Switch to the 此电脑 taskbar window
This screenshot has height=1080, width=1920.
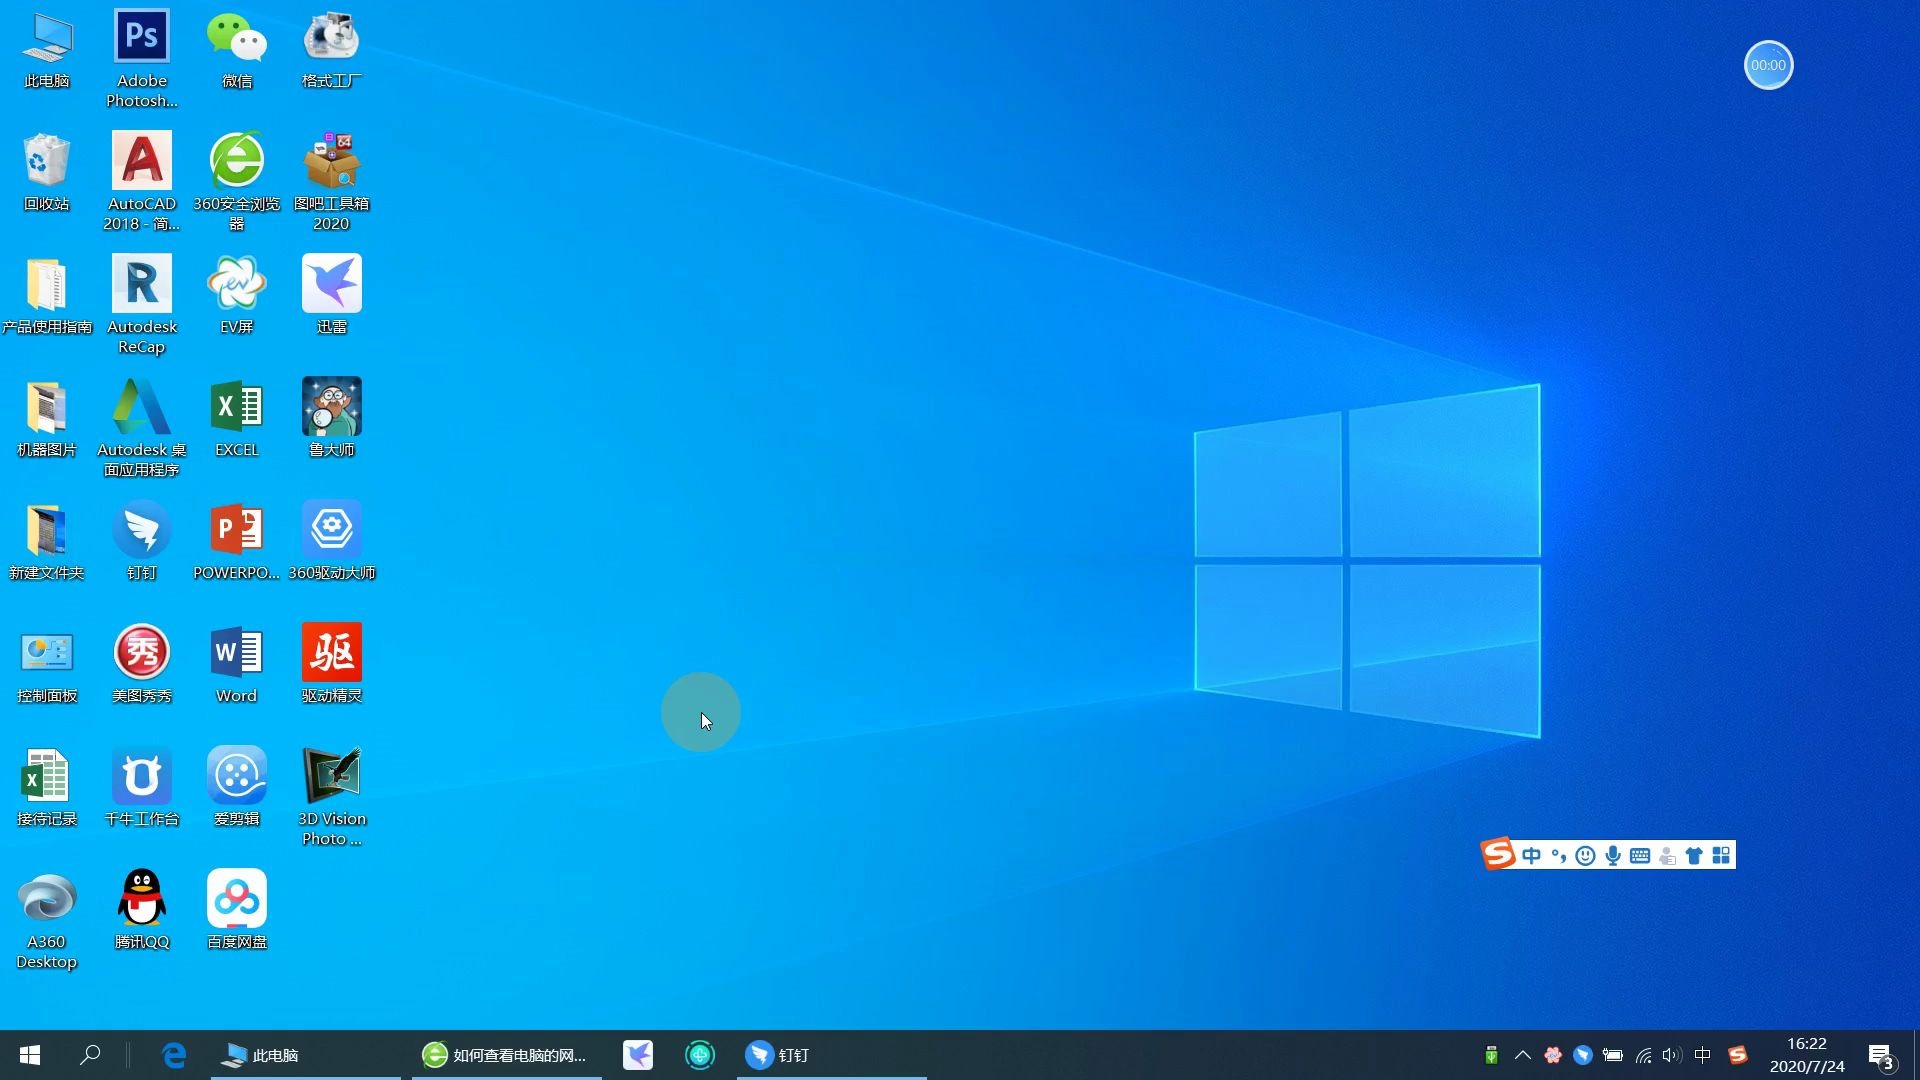[x=306, y=1055]
